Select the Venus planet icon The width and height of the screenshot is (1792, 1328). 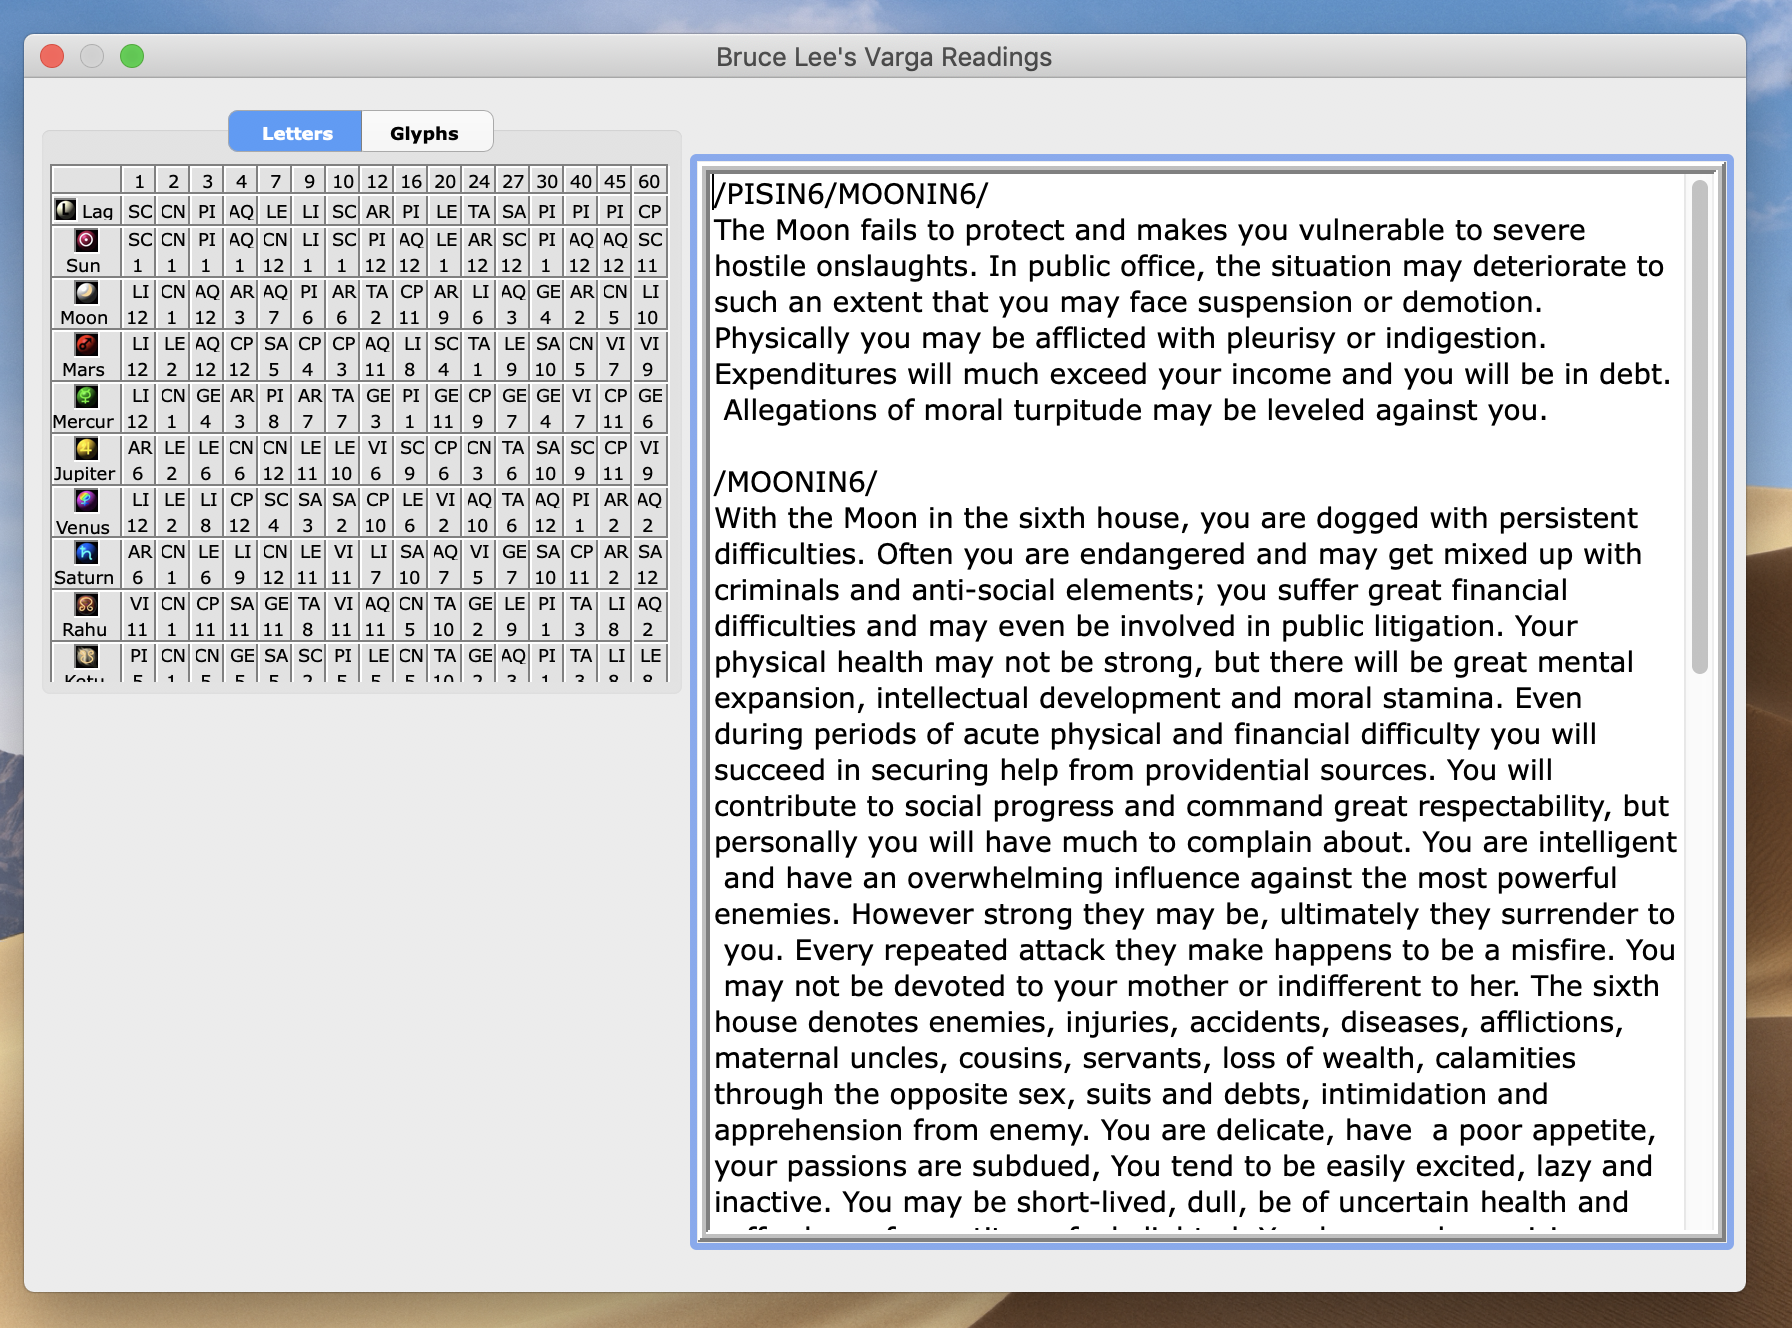tap(86, 500)
